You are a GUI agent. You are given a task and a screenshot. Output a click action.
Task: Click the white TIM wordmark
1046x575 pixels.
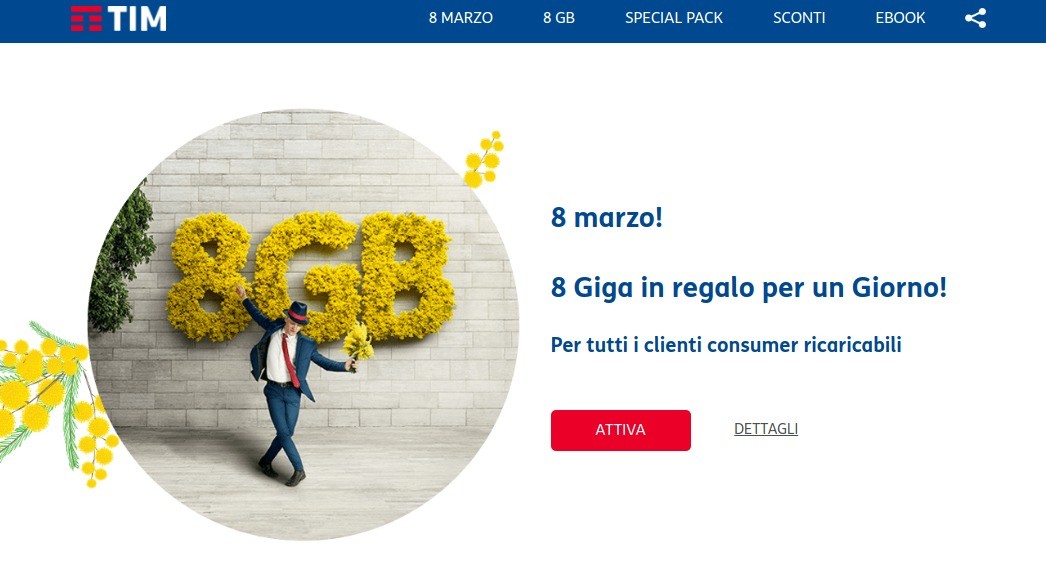[x=137, y=18]
